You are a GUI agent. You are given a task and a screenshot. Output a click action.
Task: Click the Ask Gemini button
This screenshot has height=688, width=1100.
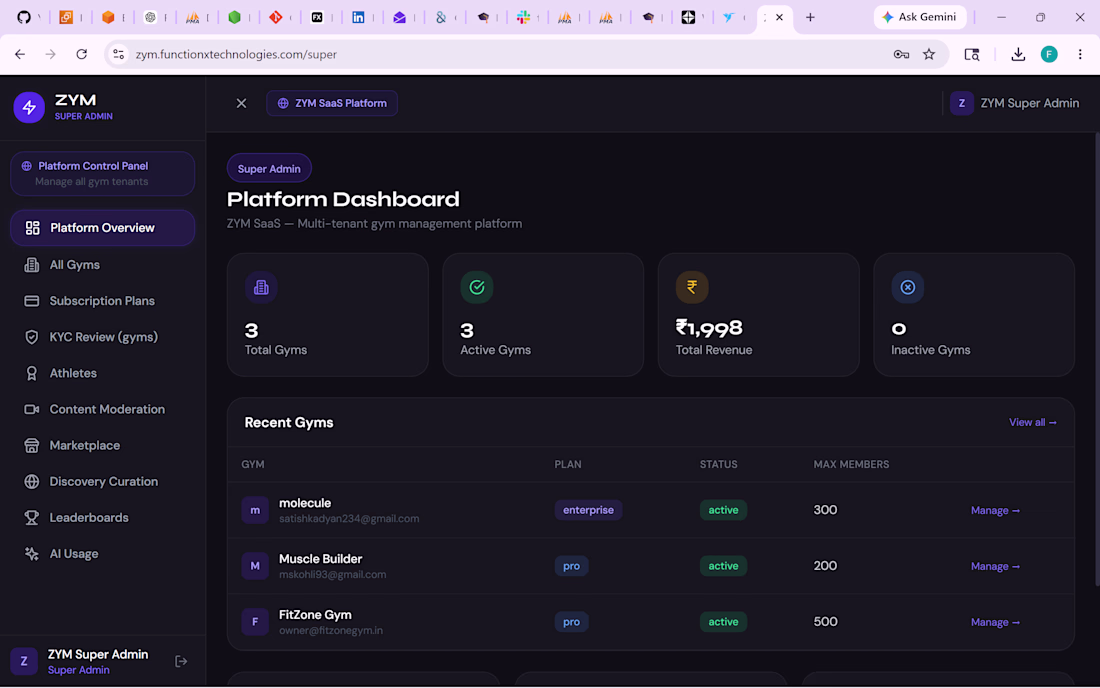[x=920, y=17]
